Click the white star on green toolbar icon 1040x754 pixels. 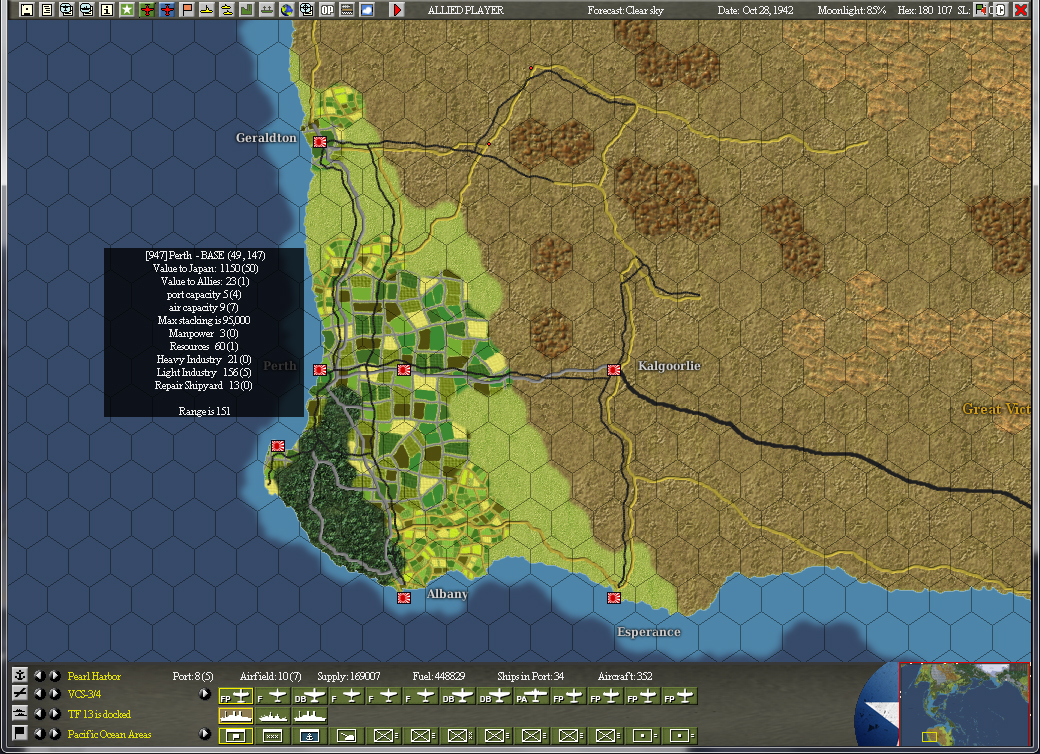[x=126, y=10]
